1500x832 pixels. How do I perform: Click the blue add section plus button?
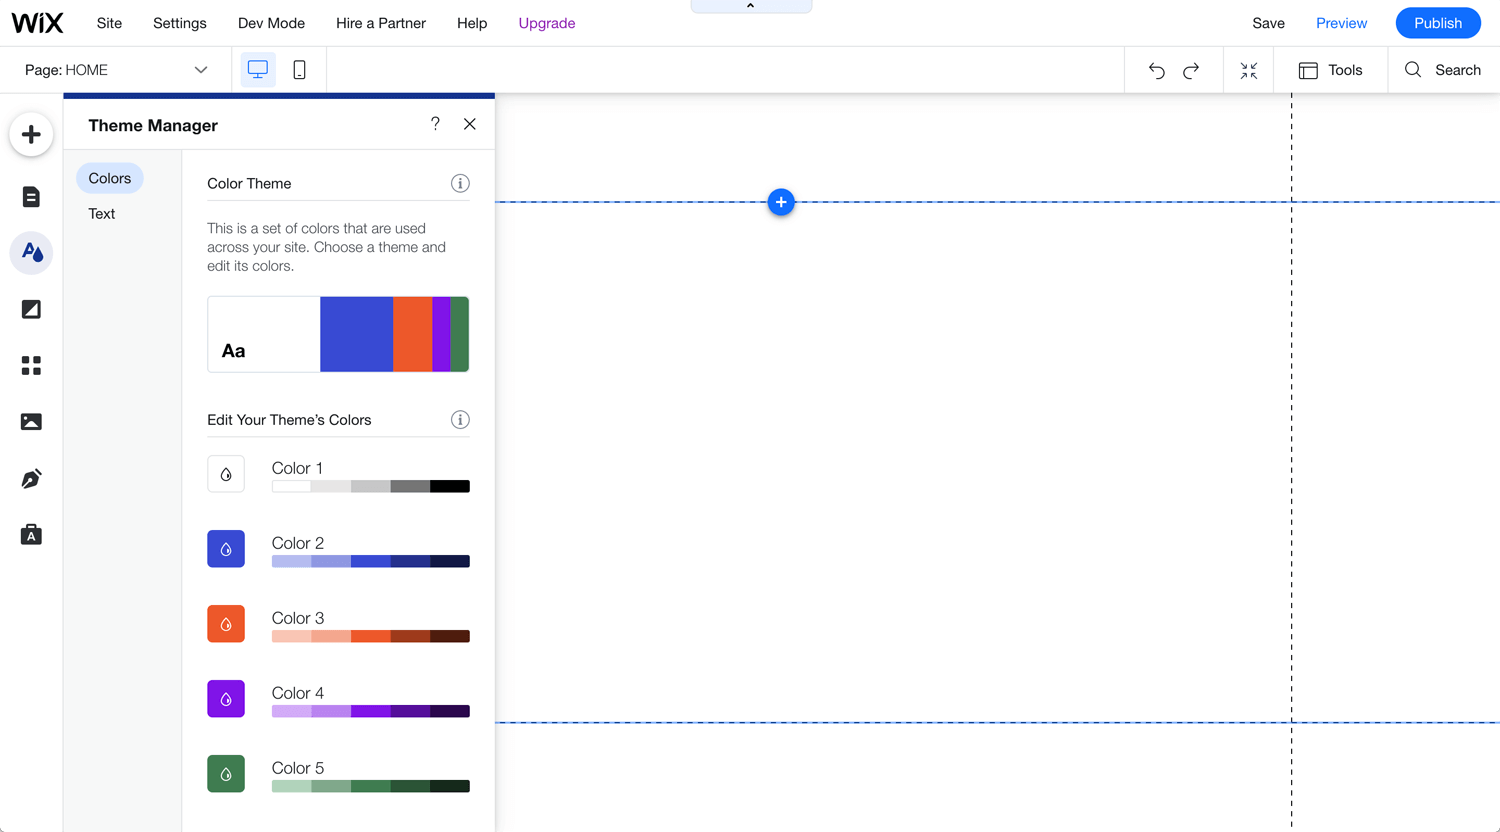781,202
